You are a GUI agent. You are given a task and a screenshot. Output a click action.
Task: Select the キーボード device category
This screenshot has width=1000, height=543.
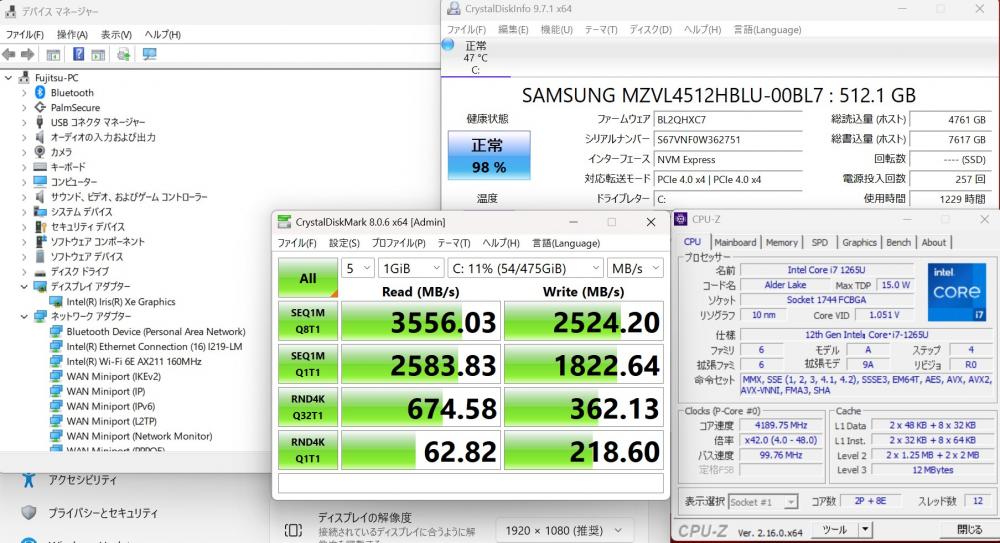point(68,167)
